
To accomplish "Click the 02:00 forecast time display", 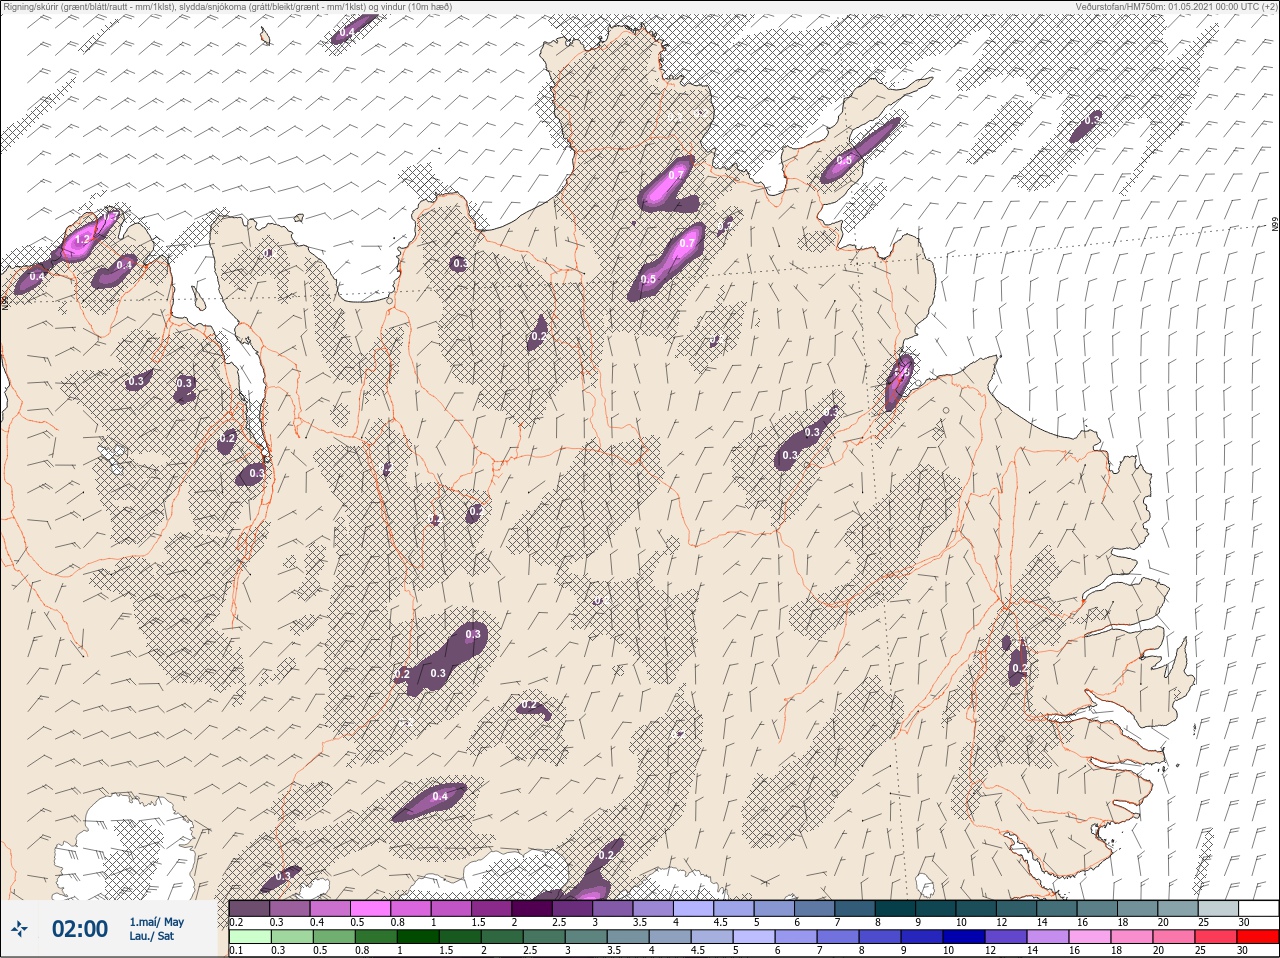I will (x=80, y=929).
